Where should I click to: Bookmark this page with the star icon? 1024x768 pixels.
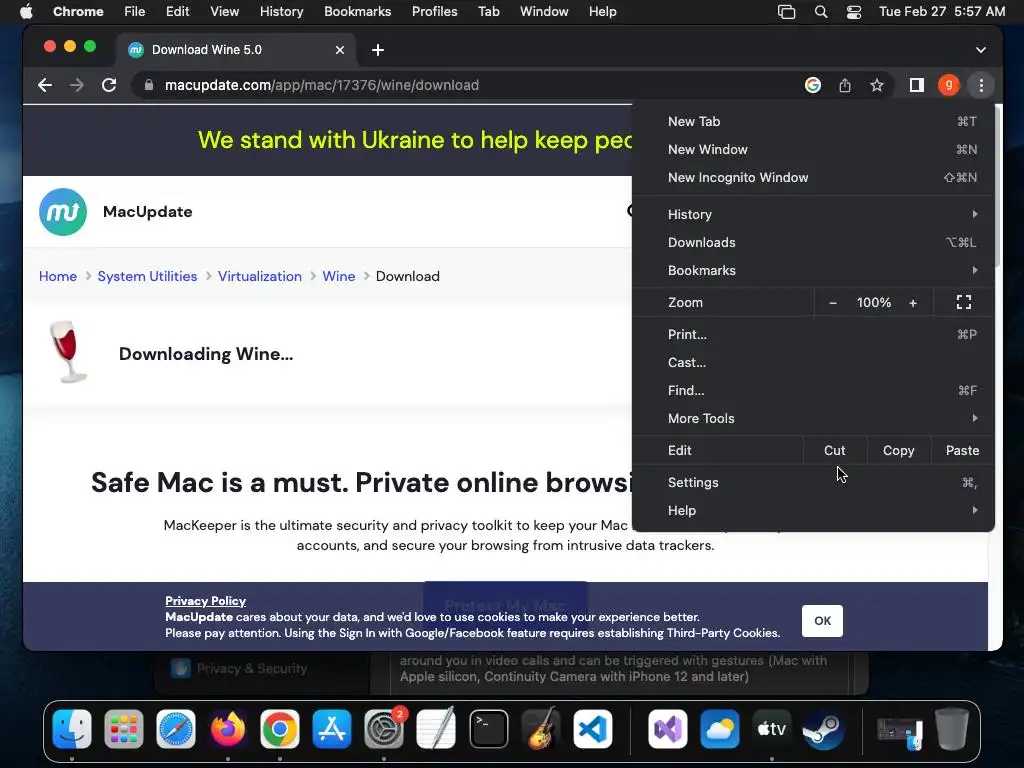pos(876,85)
